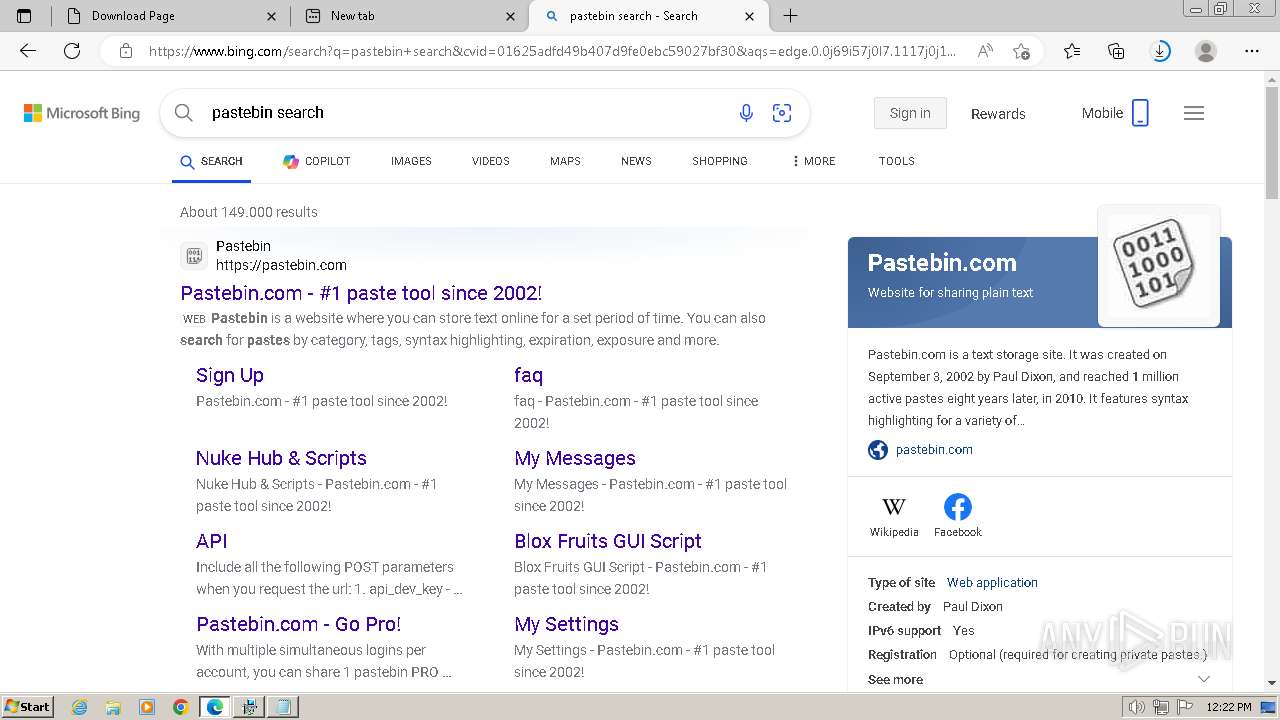Start voice search with the microphone icon

pyautogui.click(x=746, y=113)
